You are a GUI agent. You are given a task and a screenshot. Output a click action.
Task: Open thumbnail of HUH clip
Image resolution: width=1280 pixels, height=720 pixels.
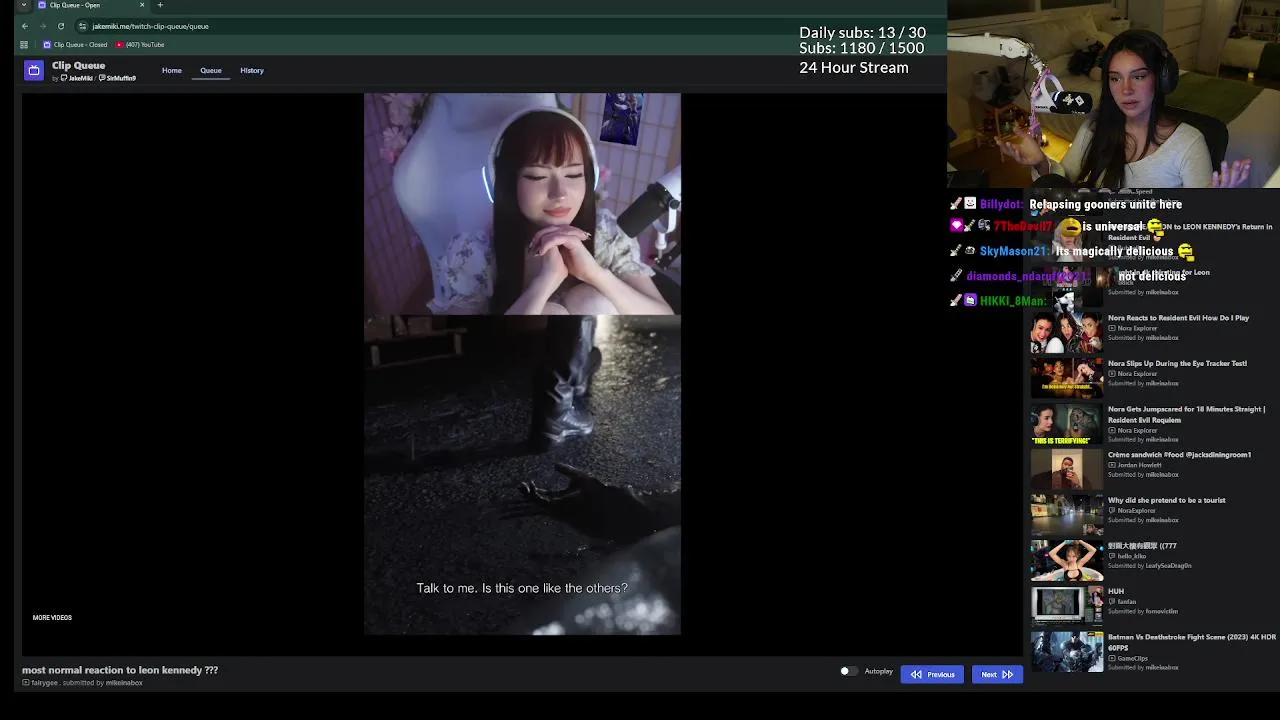click(1067, 606)
